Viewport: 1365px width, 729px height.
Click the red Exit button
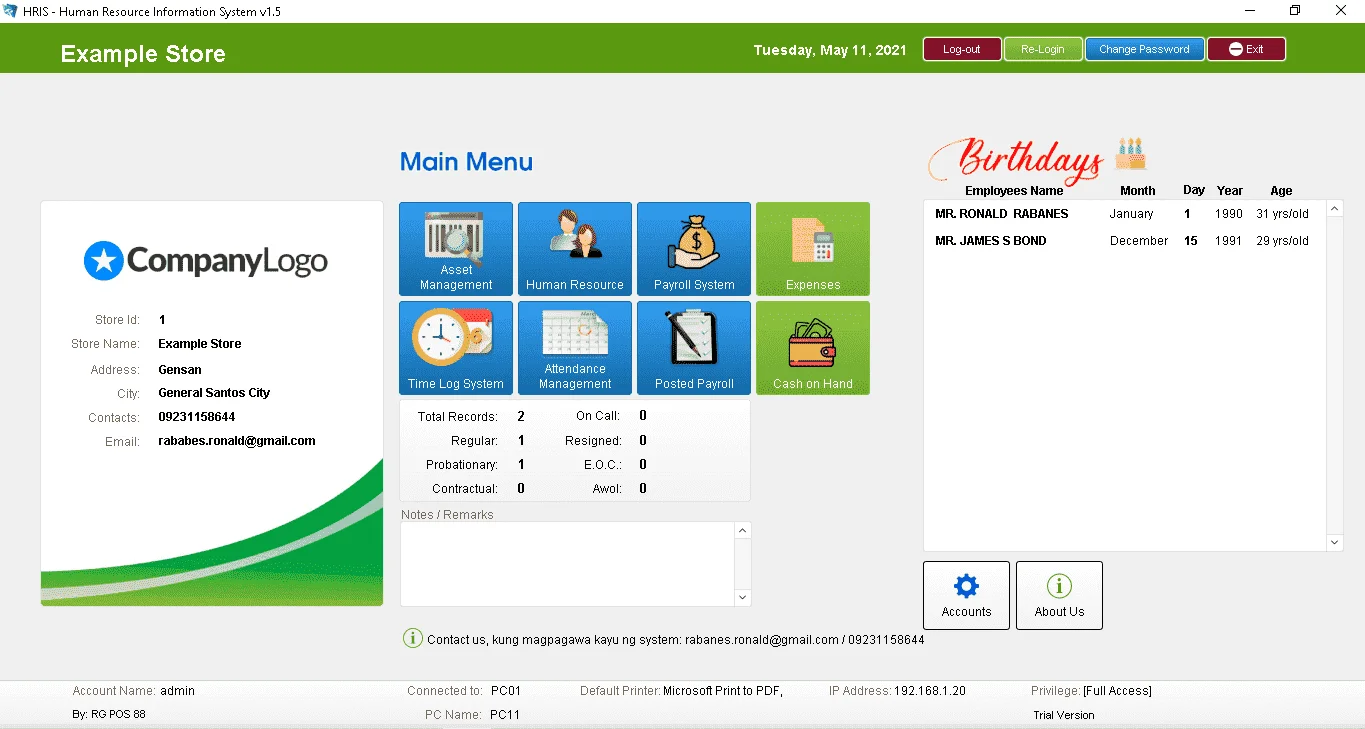pos(1246,49)
